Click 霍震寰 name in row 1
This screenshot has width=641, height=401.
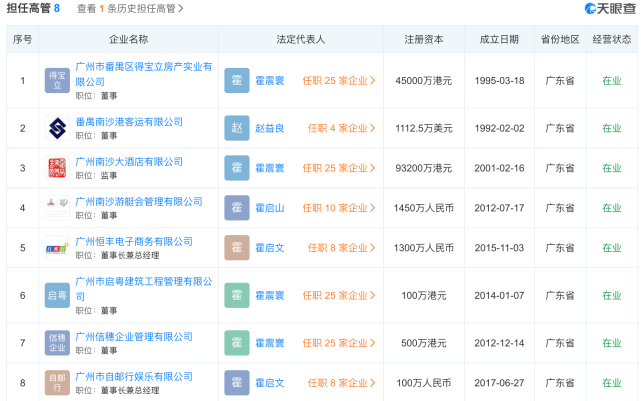(x=270, y=81)
